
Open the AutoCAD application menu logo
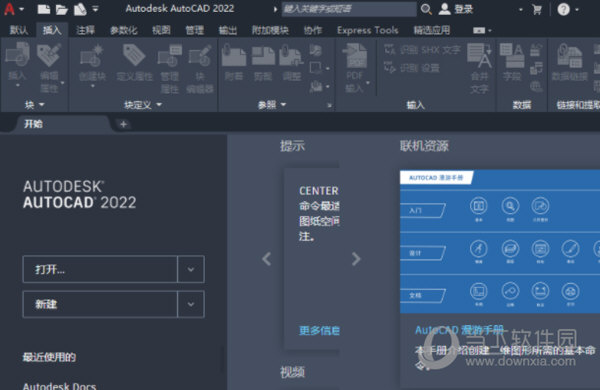tap(10, 8)
